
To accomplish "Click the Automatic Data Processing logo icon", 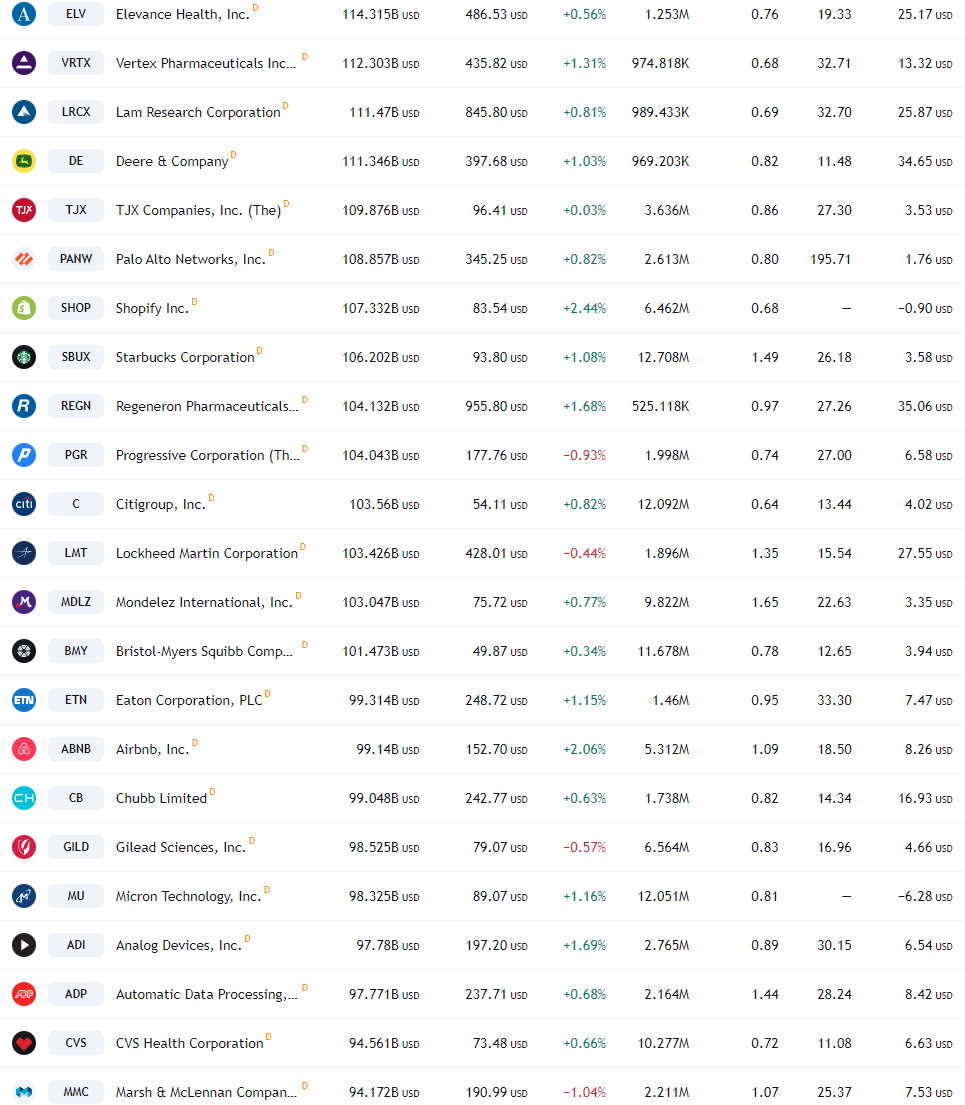I will tap(24, 994).
